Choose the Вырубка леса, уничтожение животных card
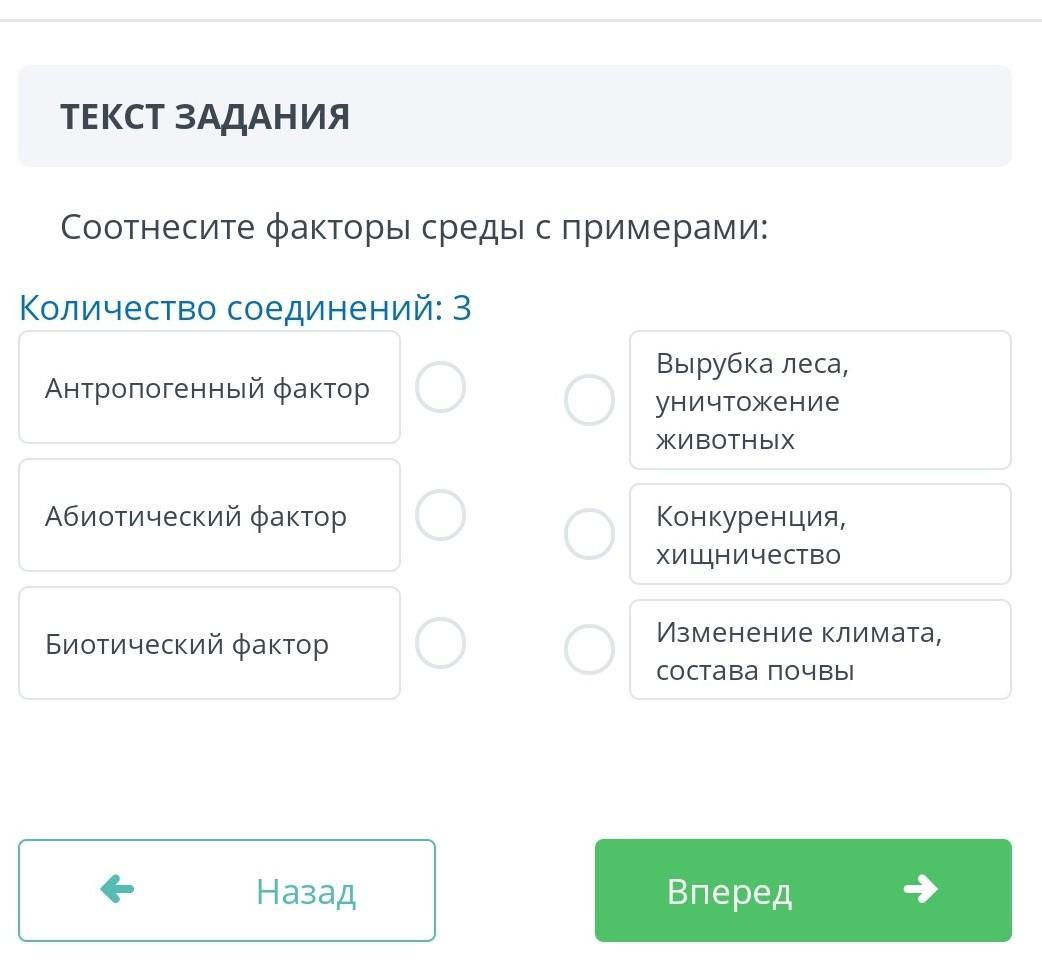This screenshot has height=963, width=1042. [820, 400]
